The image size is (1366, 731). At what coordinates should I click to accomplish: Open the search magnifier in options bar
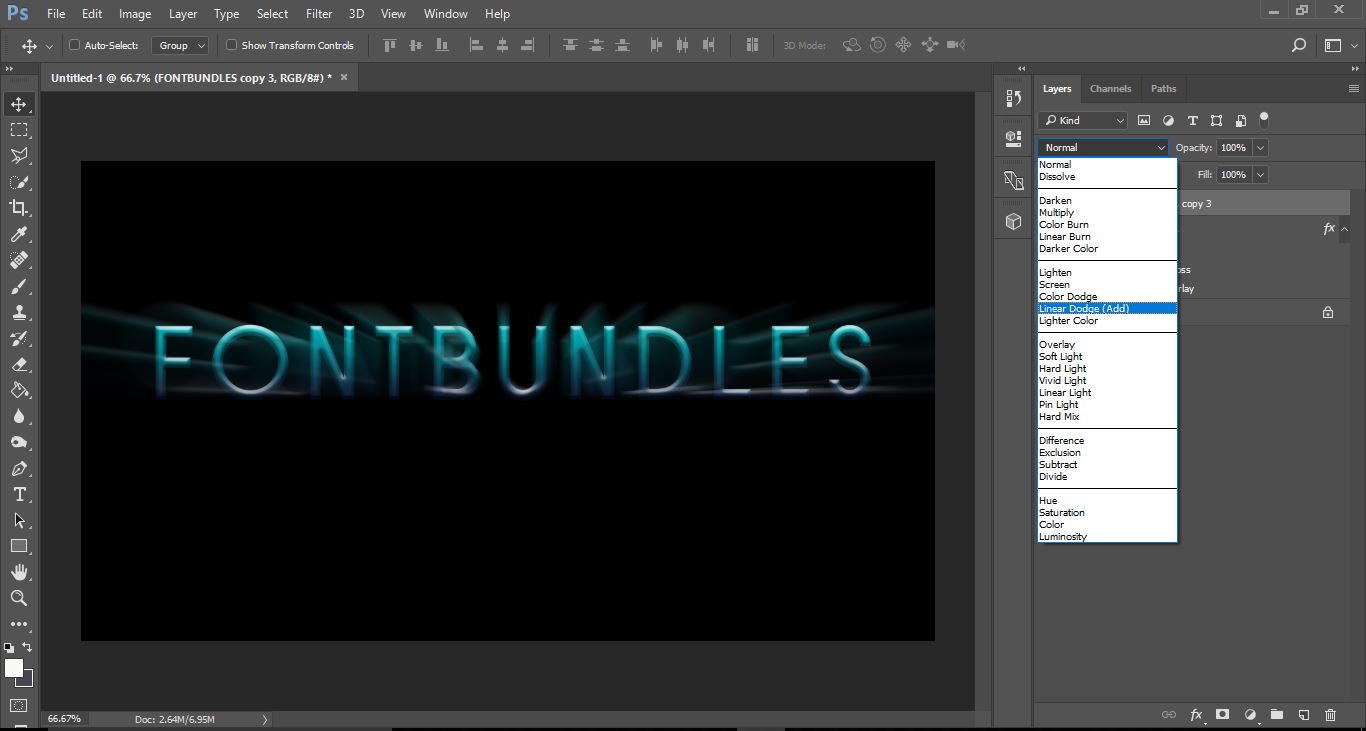(x=1299, y=45)
